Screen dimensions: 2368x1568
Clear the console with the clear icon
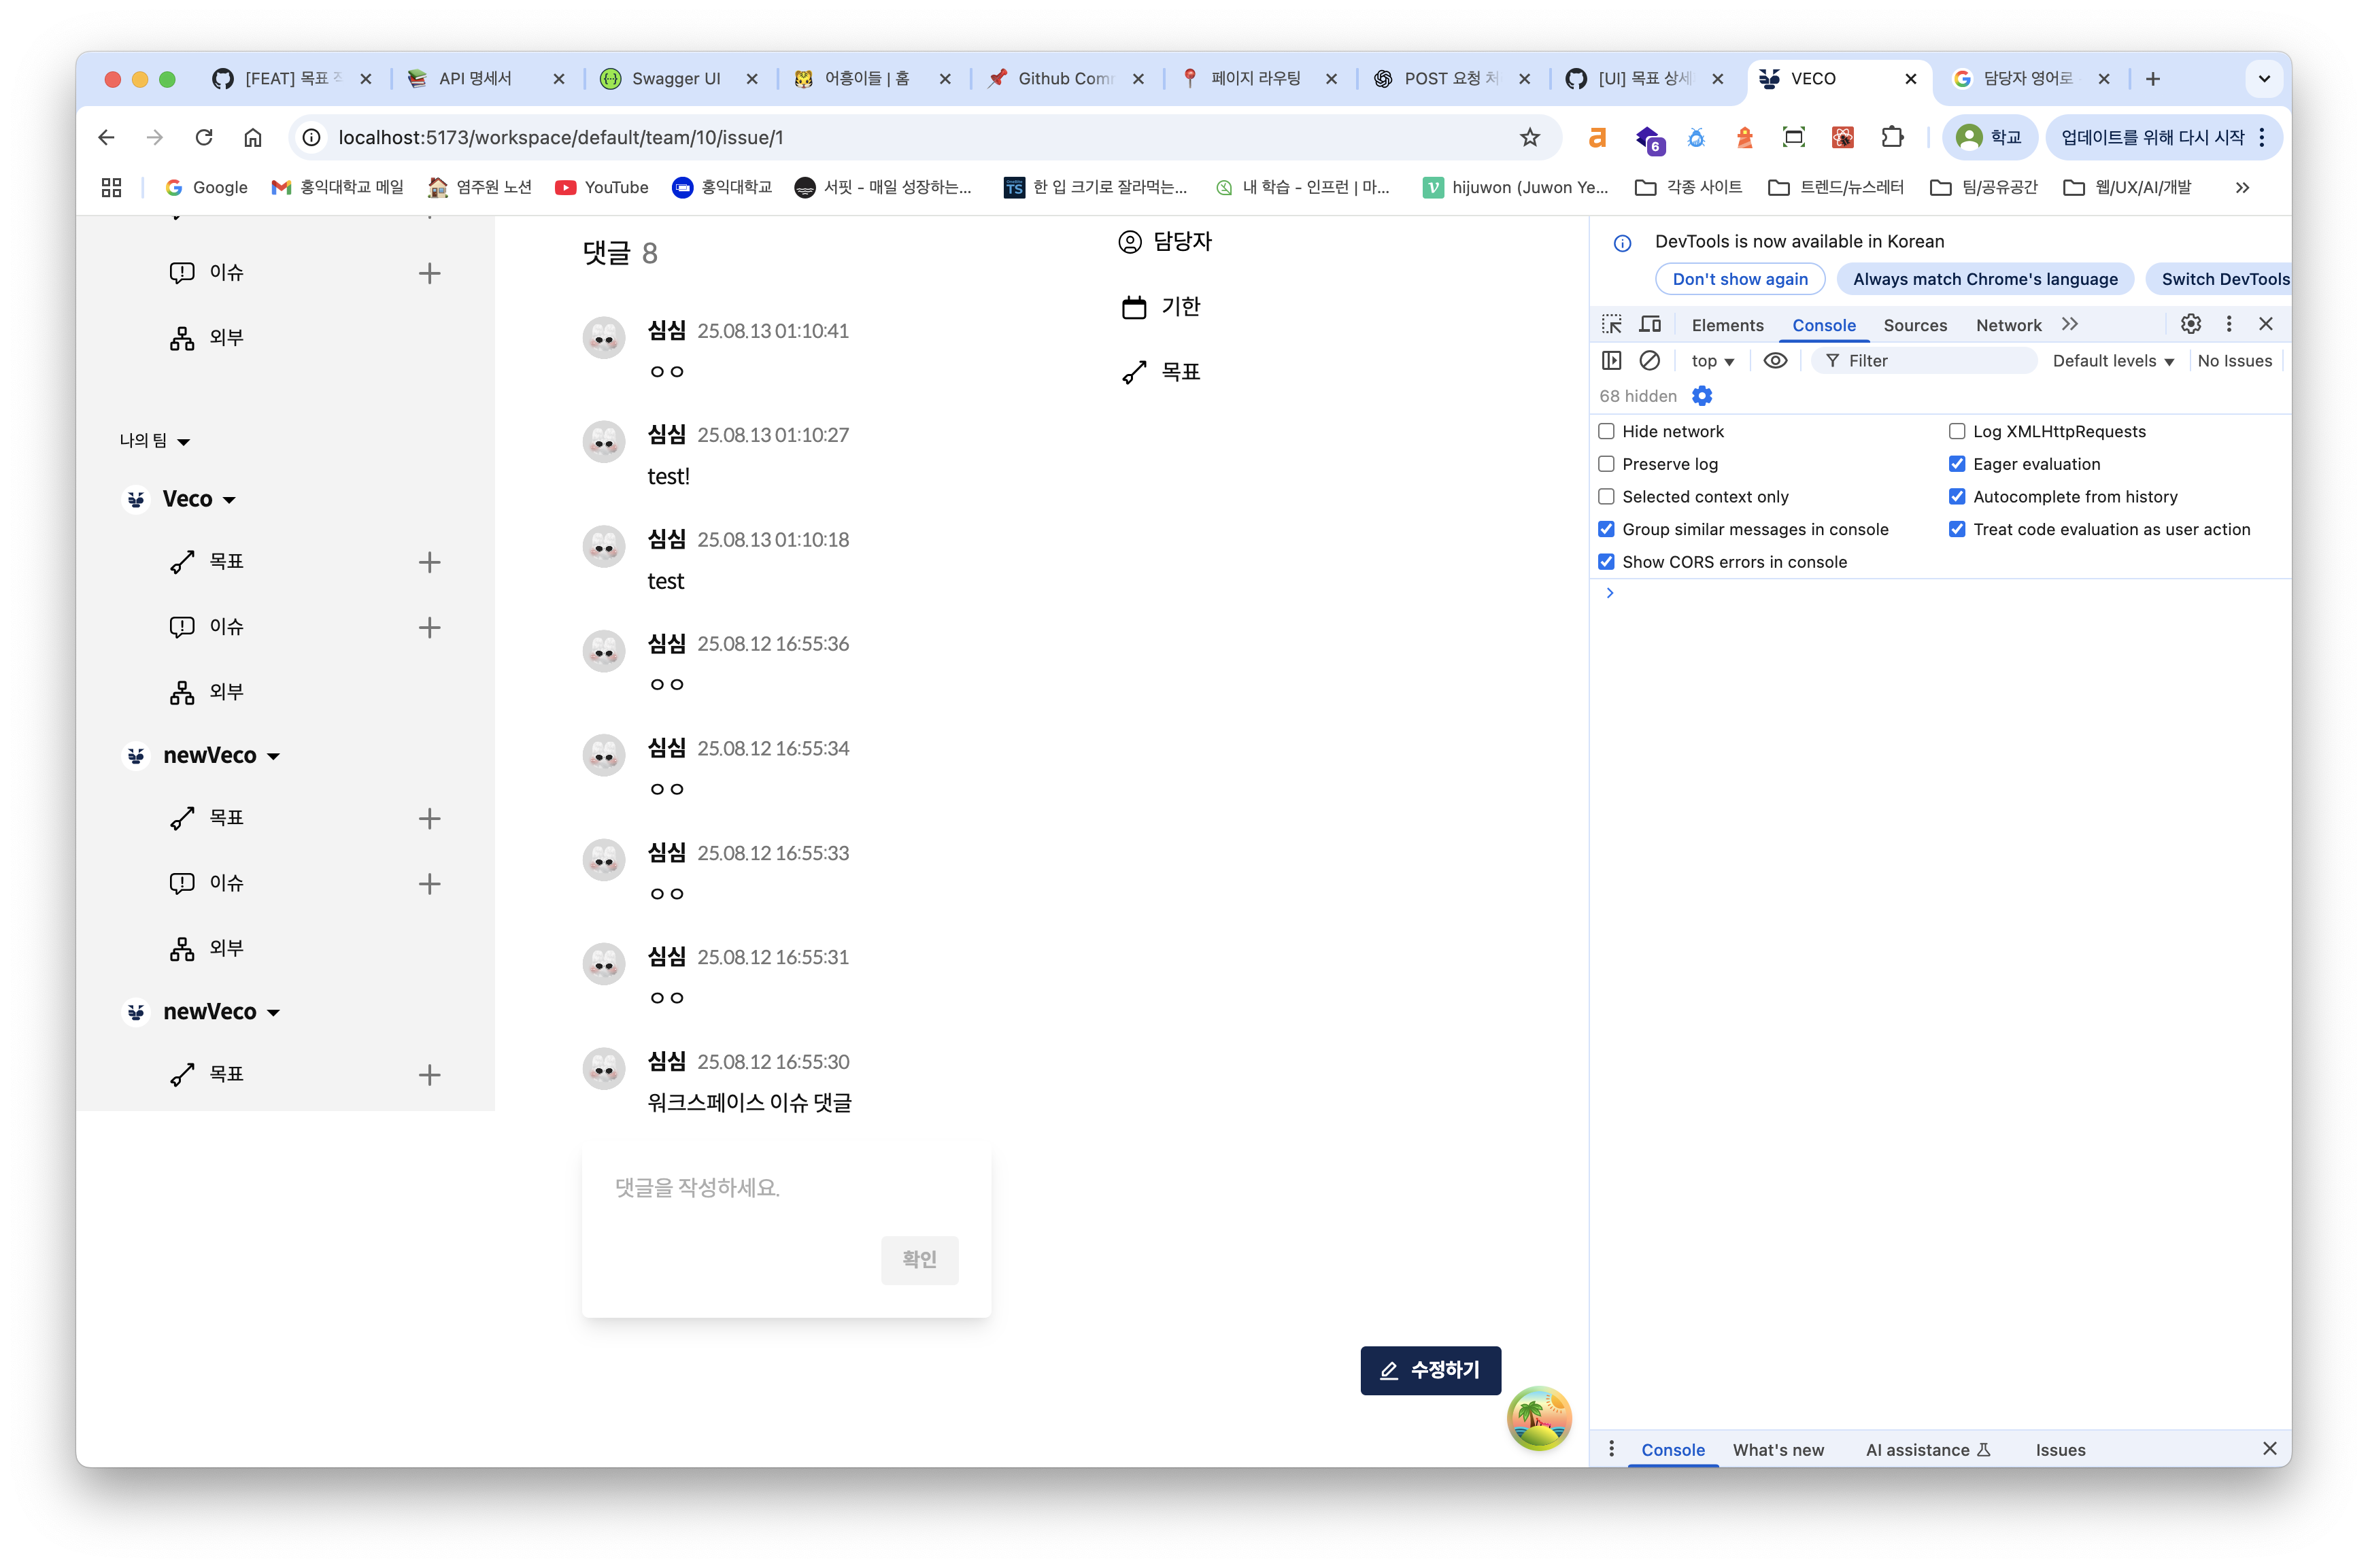point(1650,360)
